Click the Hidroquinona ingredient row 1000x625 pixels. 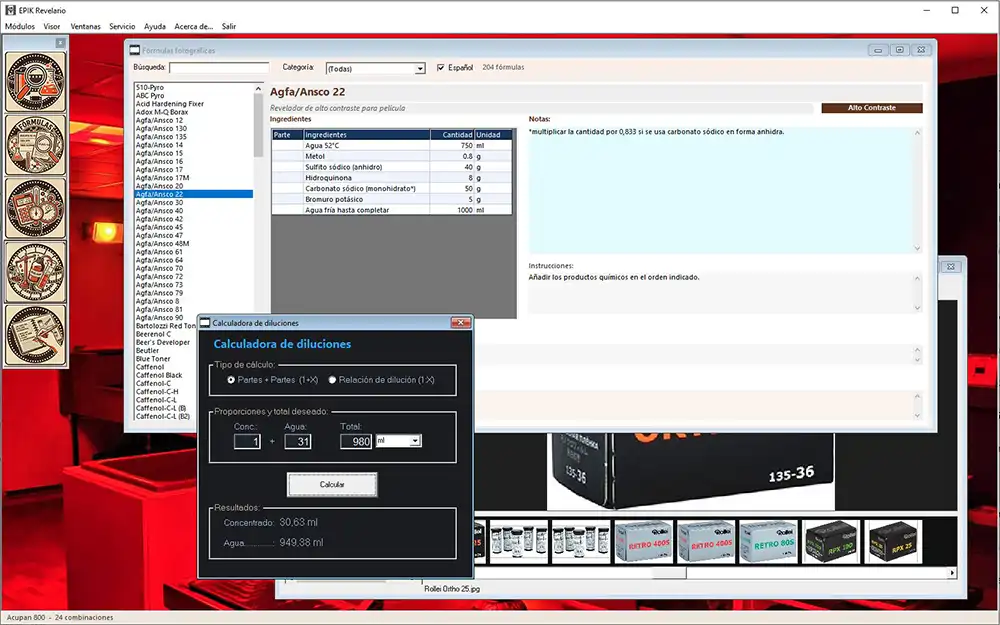coord(392,178)
